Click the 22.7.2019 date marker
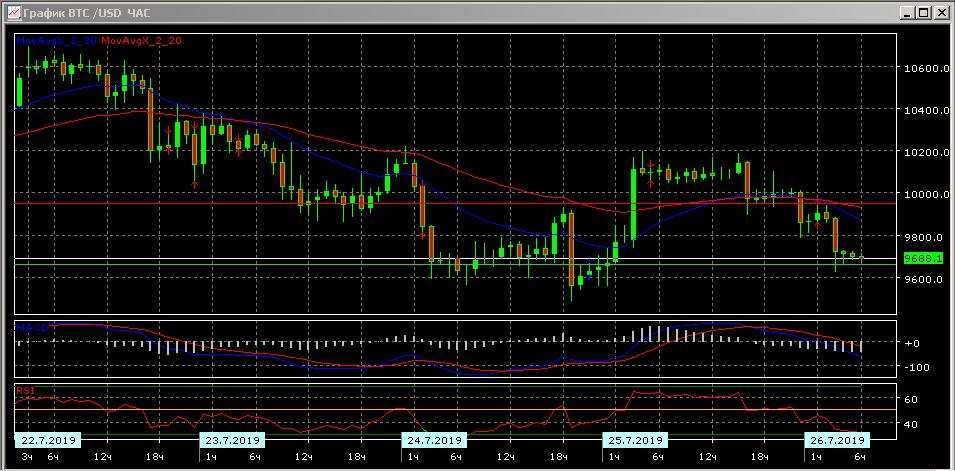The image size is (955, 471). [x=46, y=440]
